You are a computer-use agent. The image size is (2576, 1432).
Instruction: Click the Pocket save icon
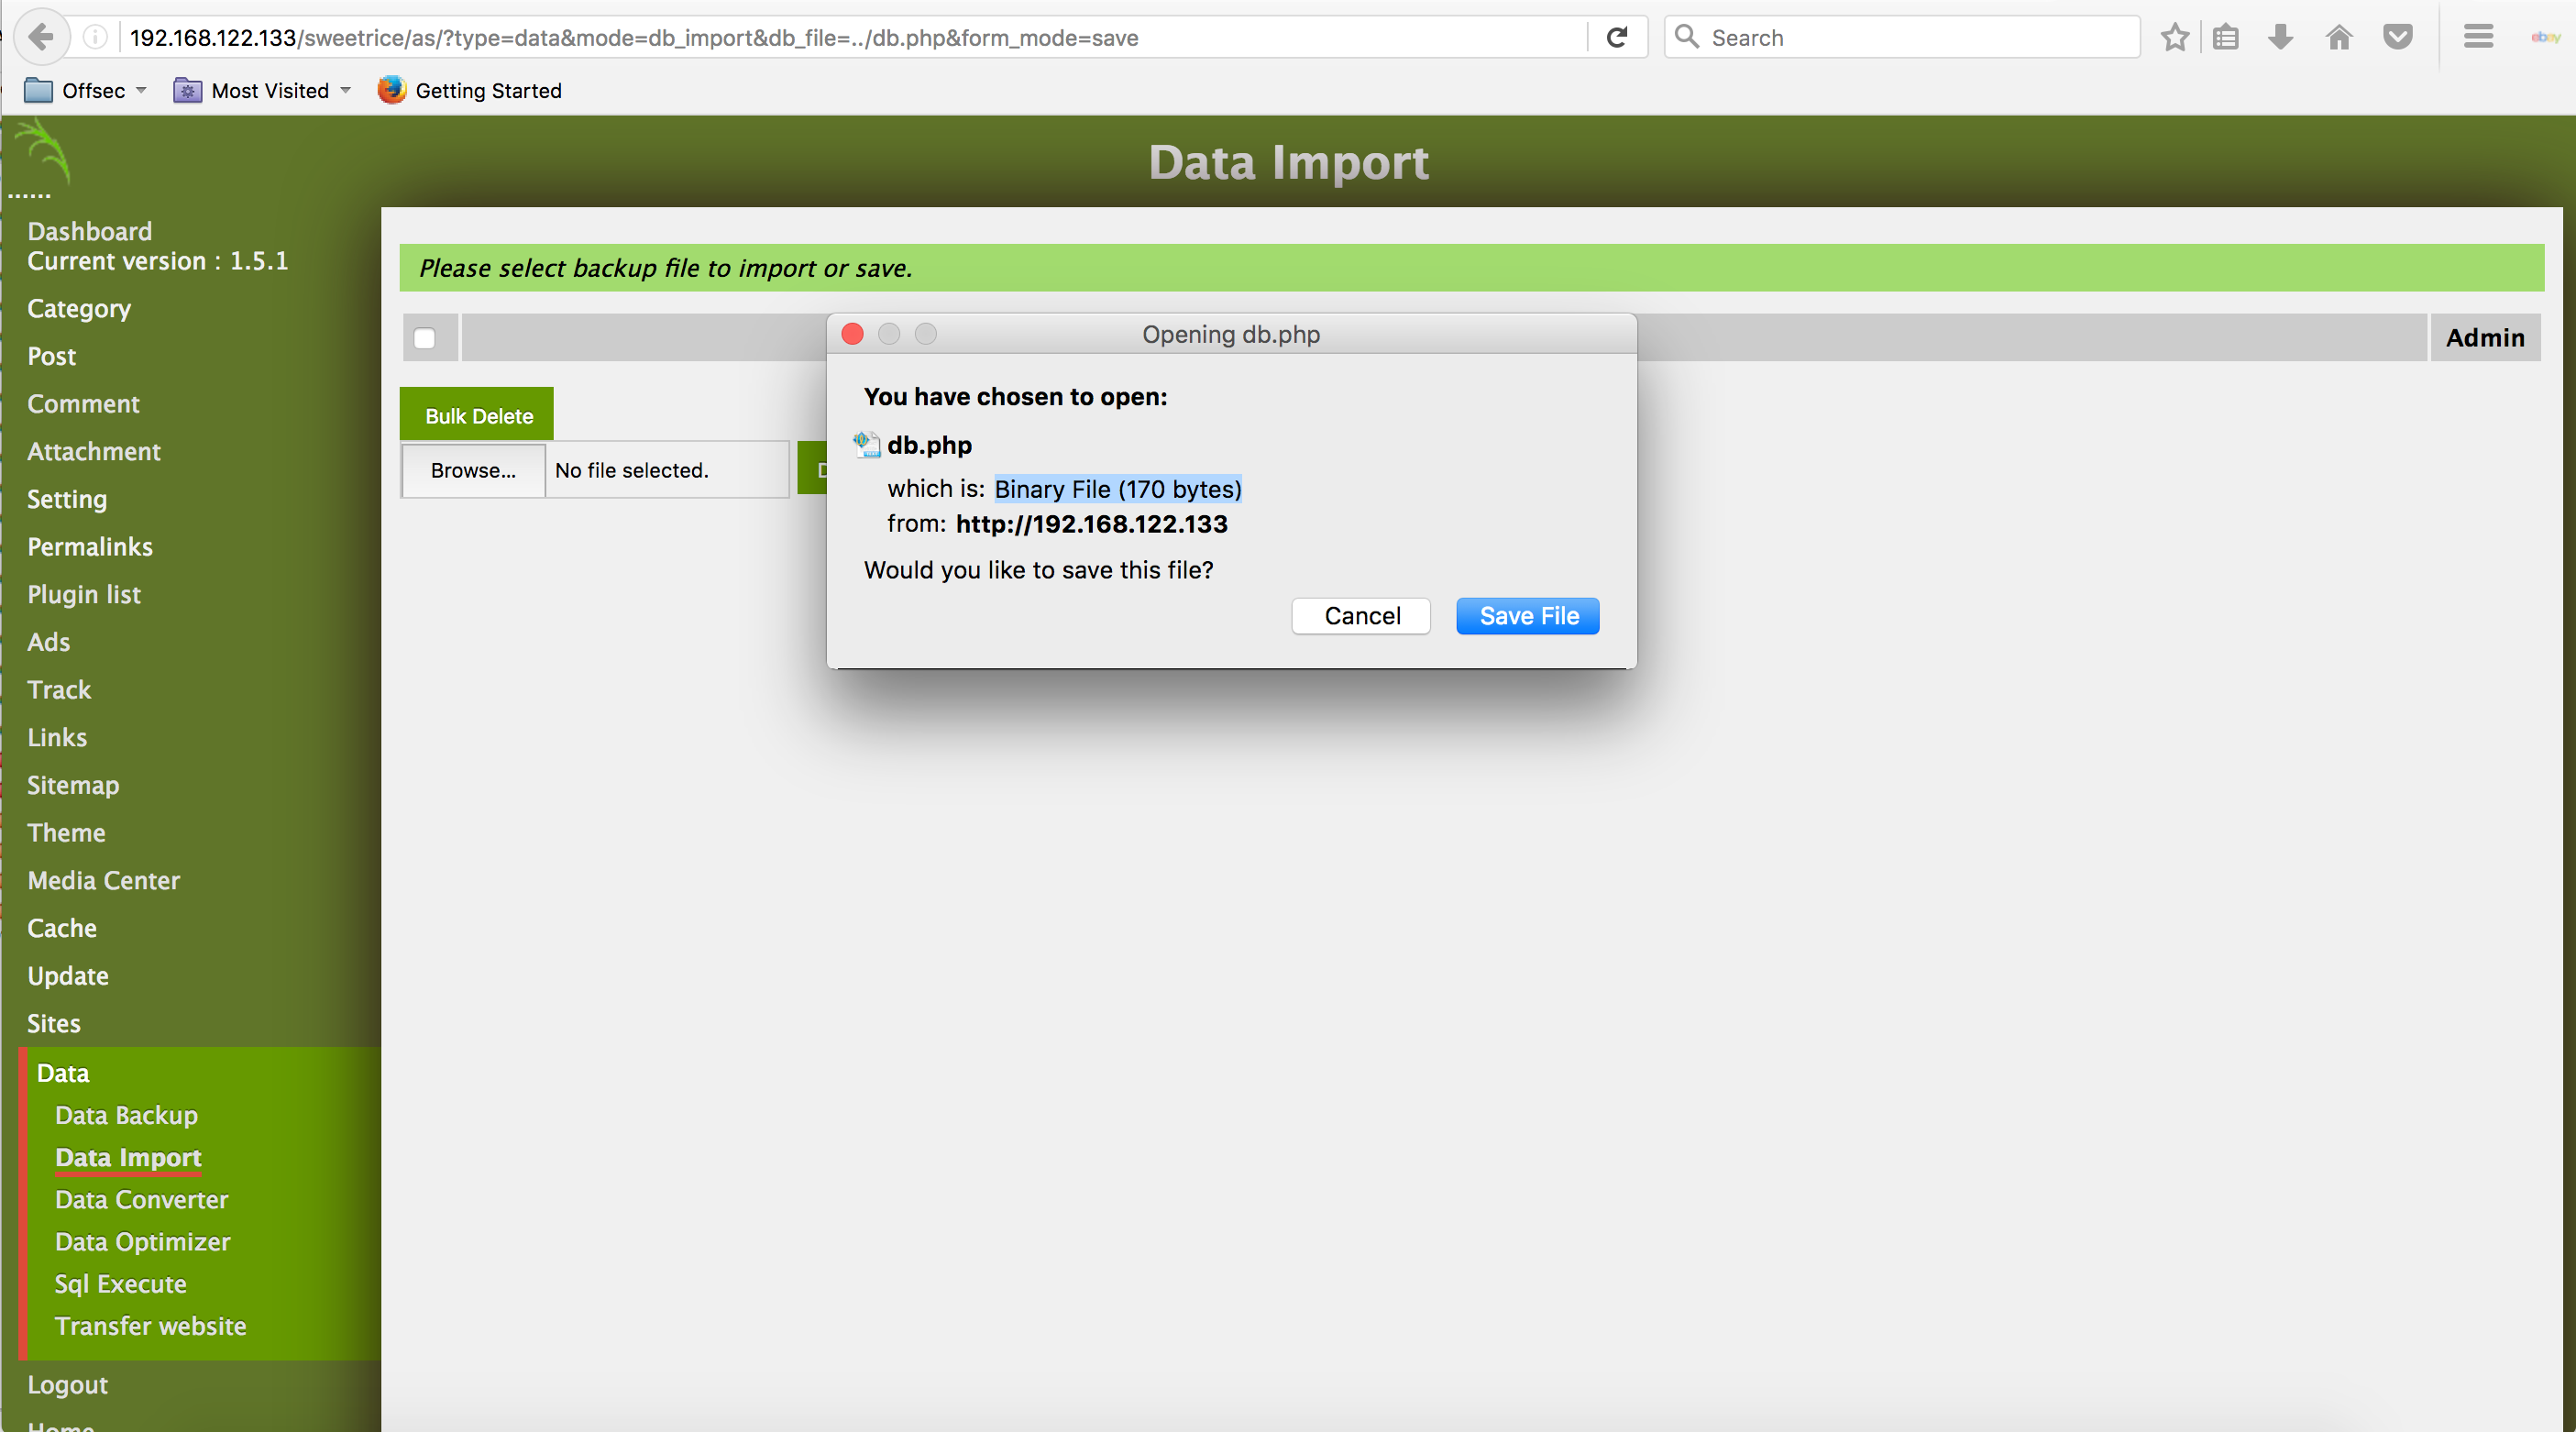point(2397,37)
